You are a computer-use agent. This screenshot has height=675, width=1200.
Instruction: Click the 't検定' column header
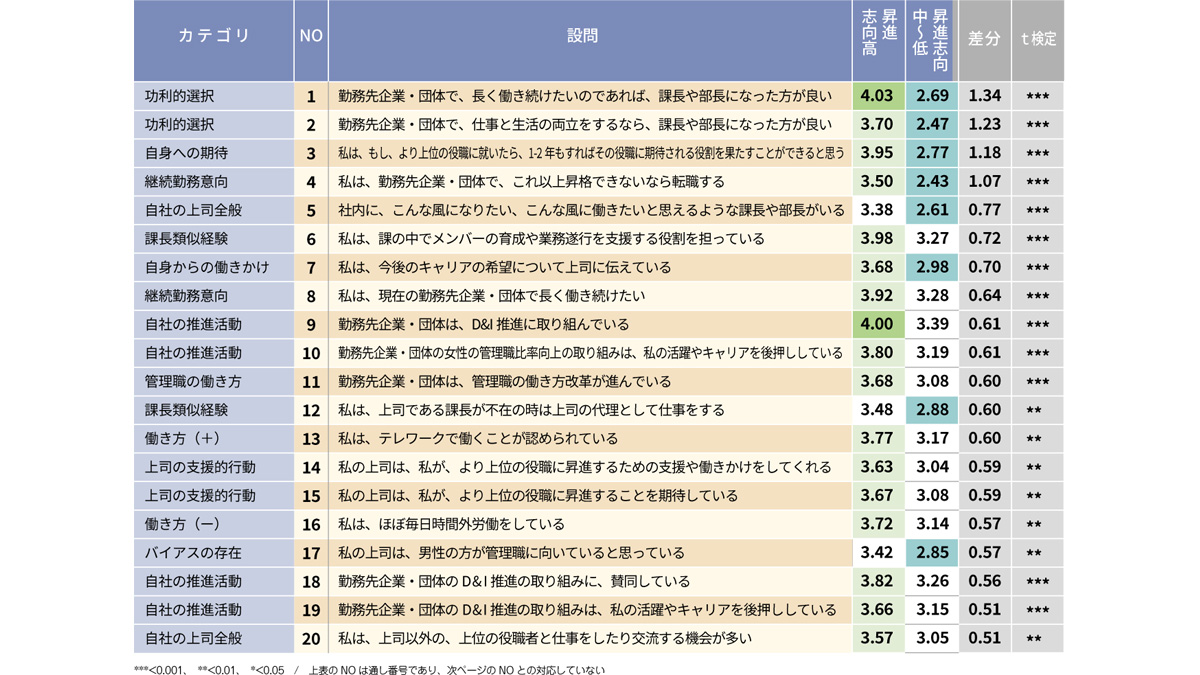1038,40
